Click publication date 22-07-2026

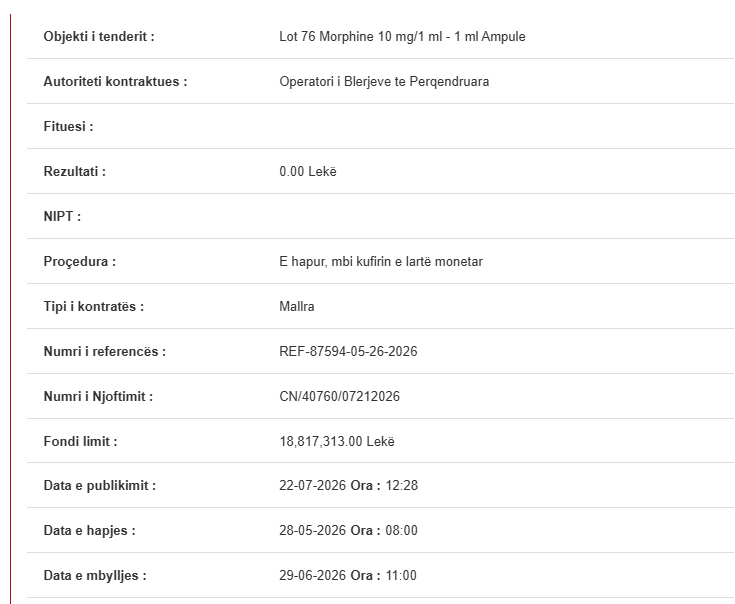click(312, 485)
